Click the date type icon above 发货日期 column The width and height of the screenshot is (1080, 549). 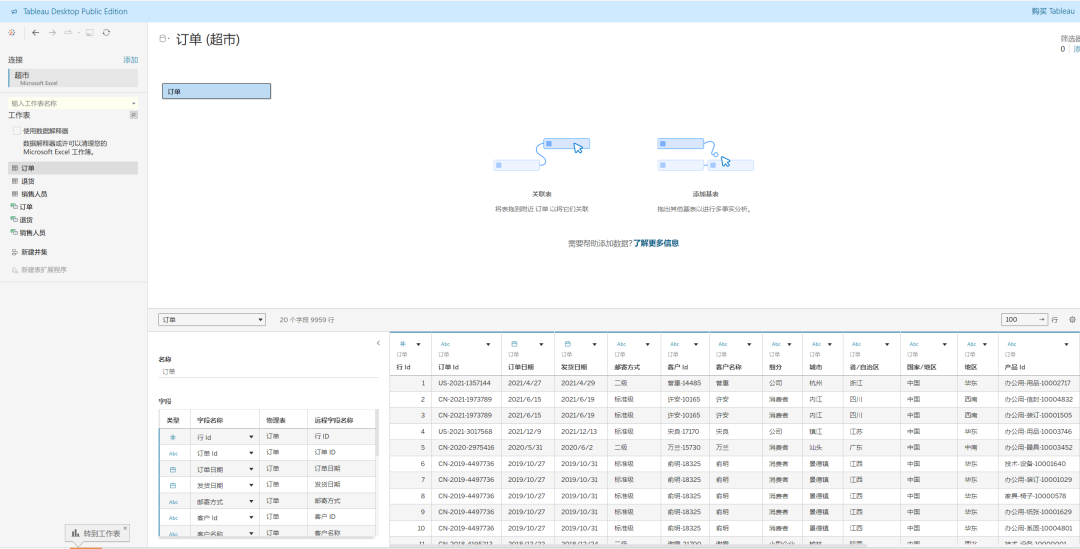tap(568, 344)
